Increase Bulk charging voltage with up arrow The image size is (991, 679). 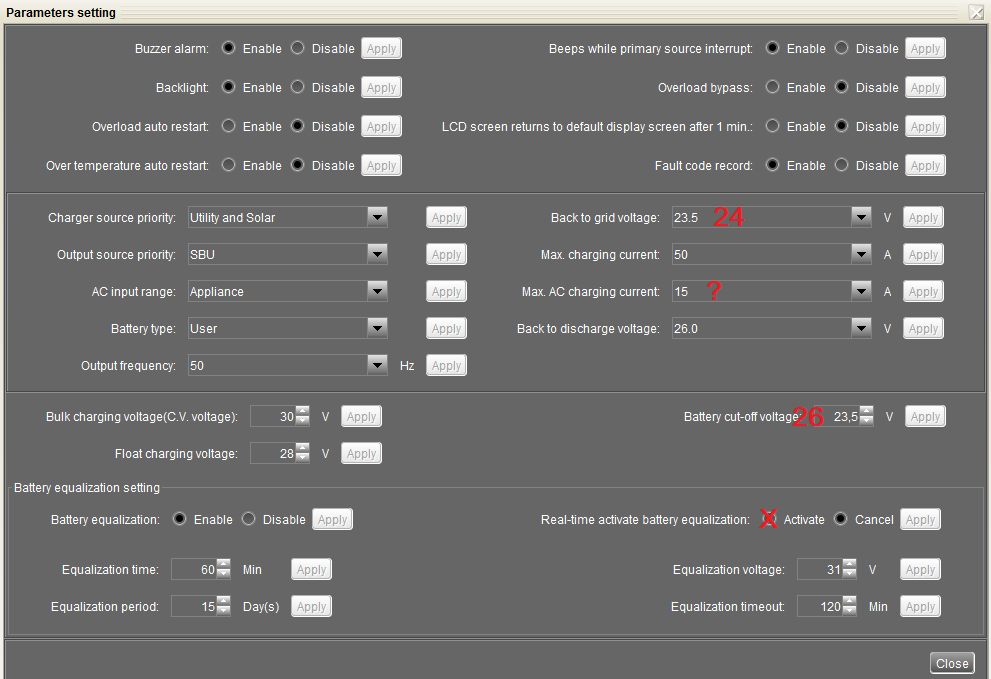[303, 411]
